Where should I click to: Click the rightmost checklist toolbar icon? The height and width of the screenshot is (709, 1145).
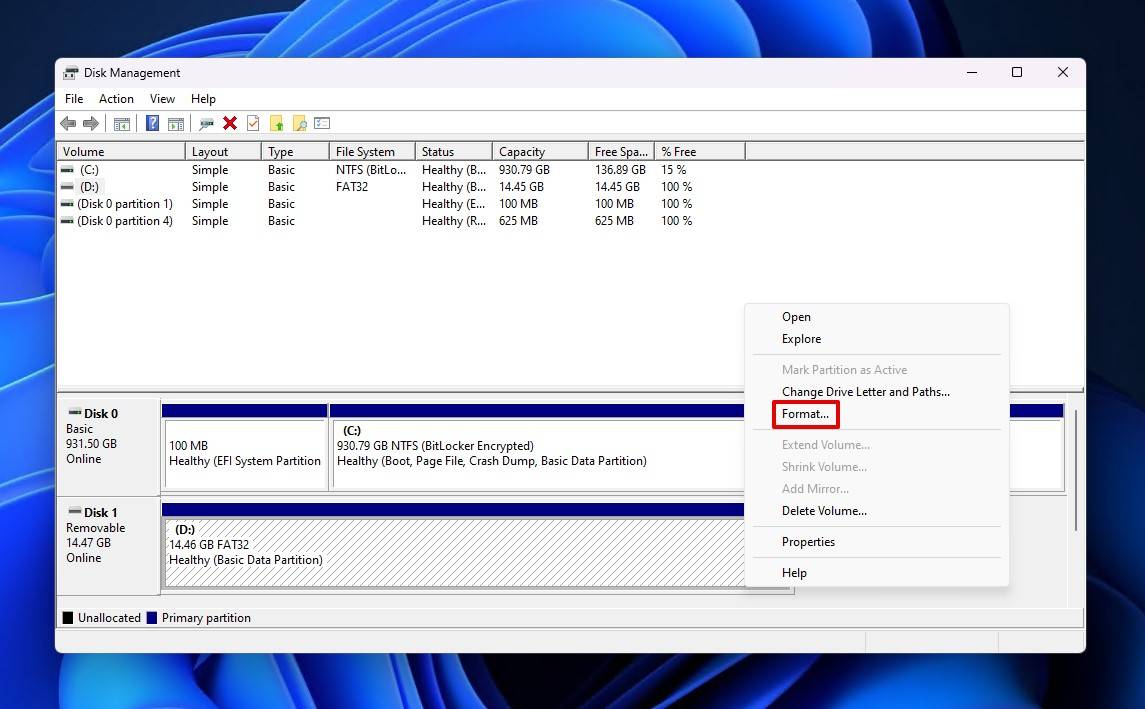pyautogui.click(x=322, y=123)
